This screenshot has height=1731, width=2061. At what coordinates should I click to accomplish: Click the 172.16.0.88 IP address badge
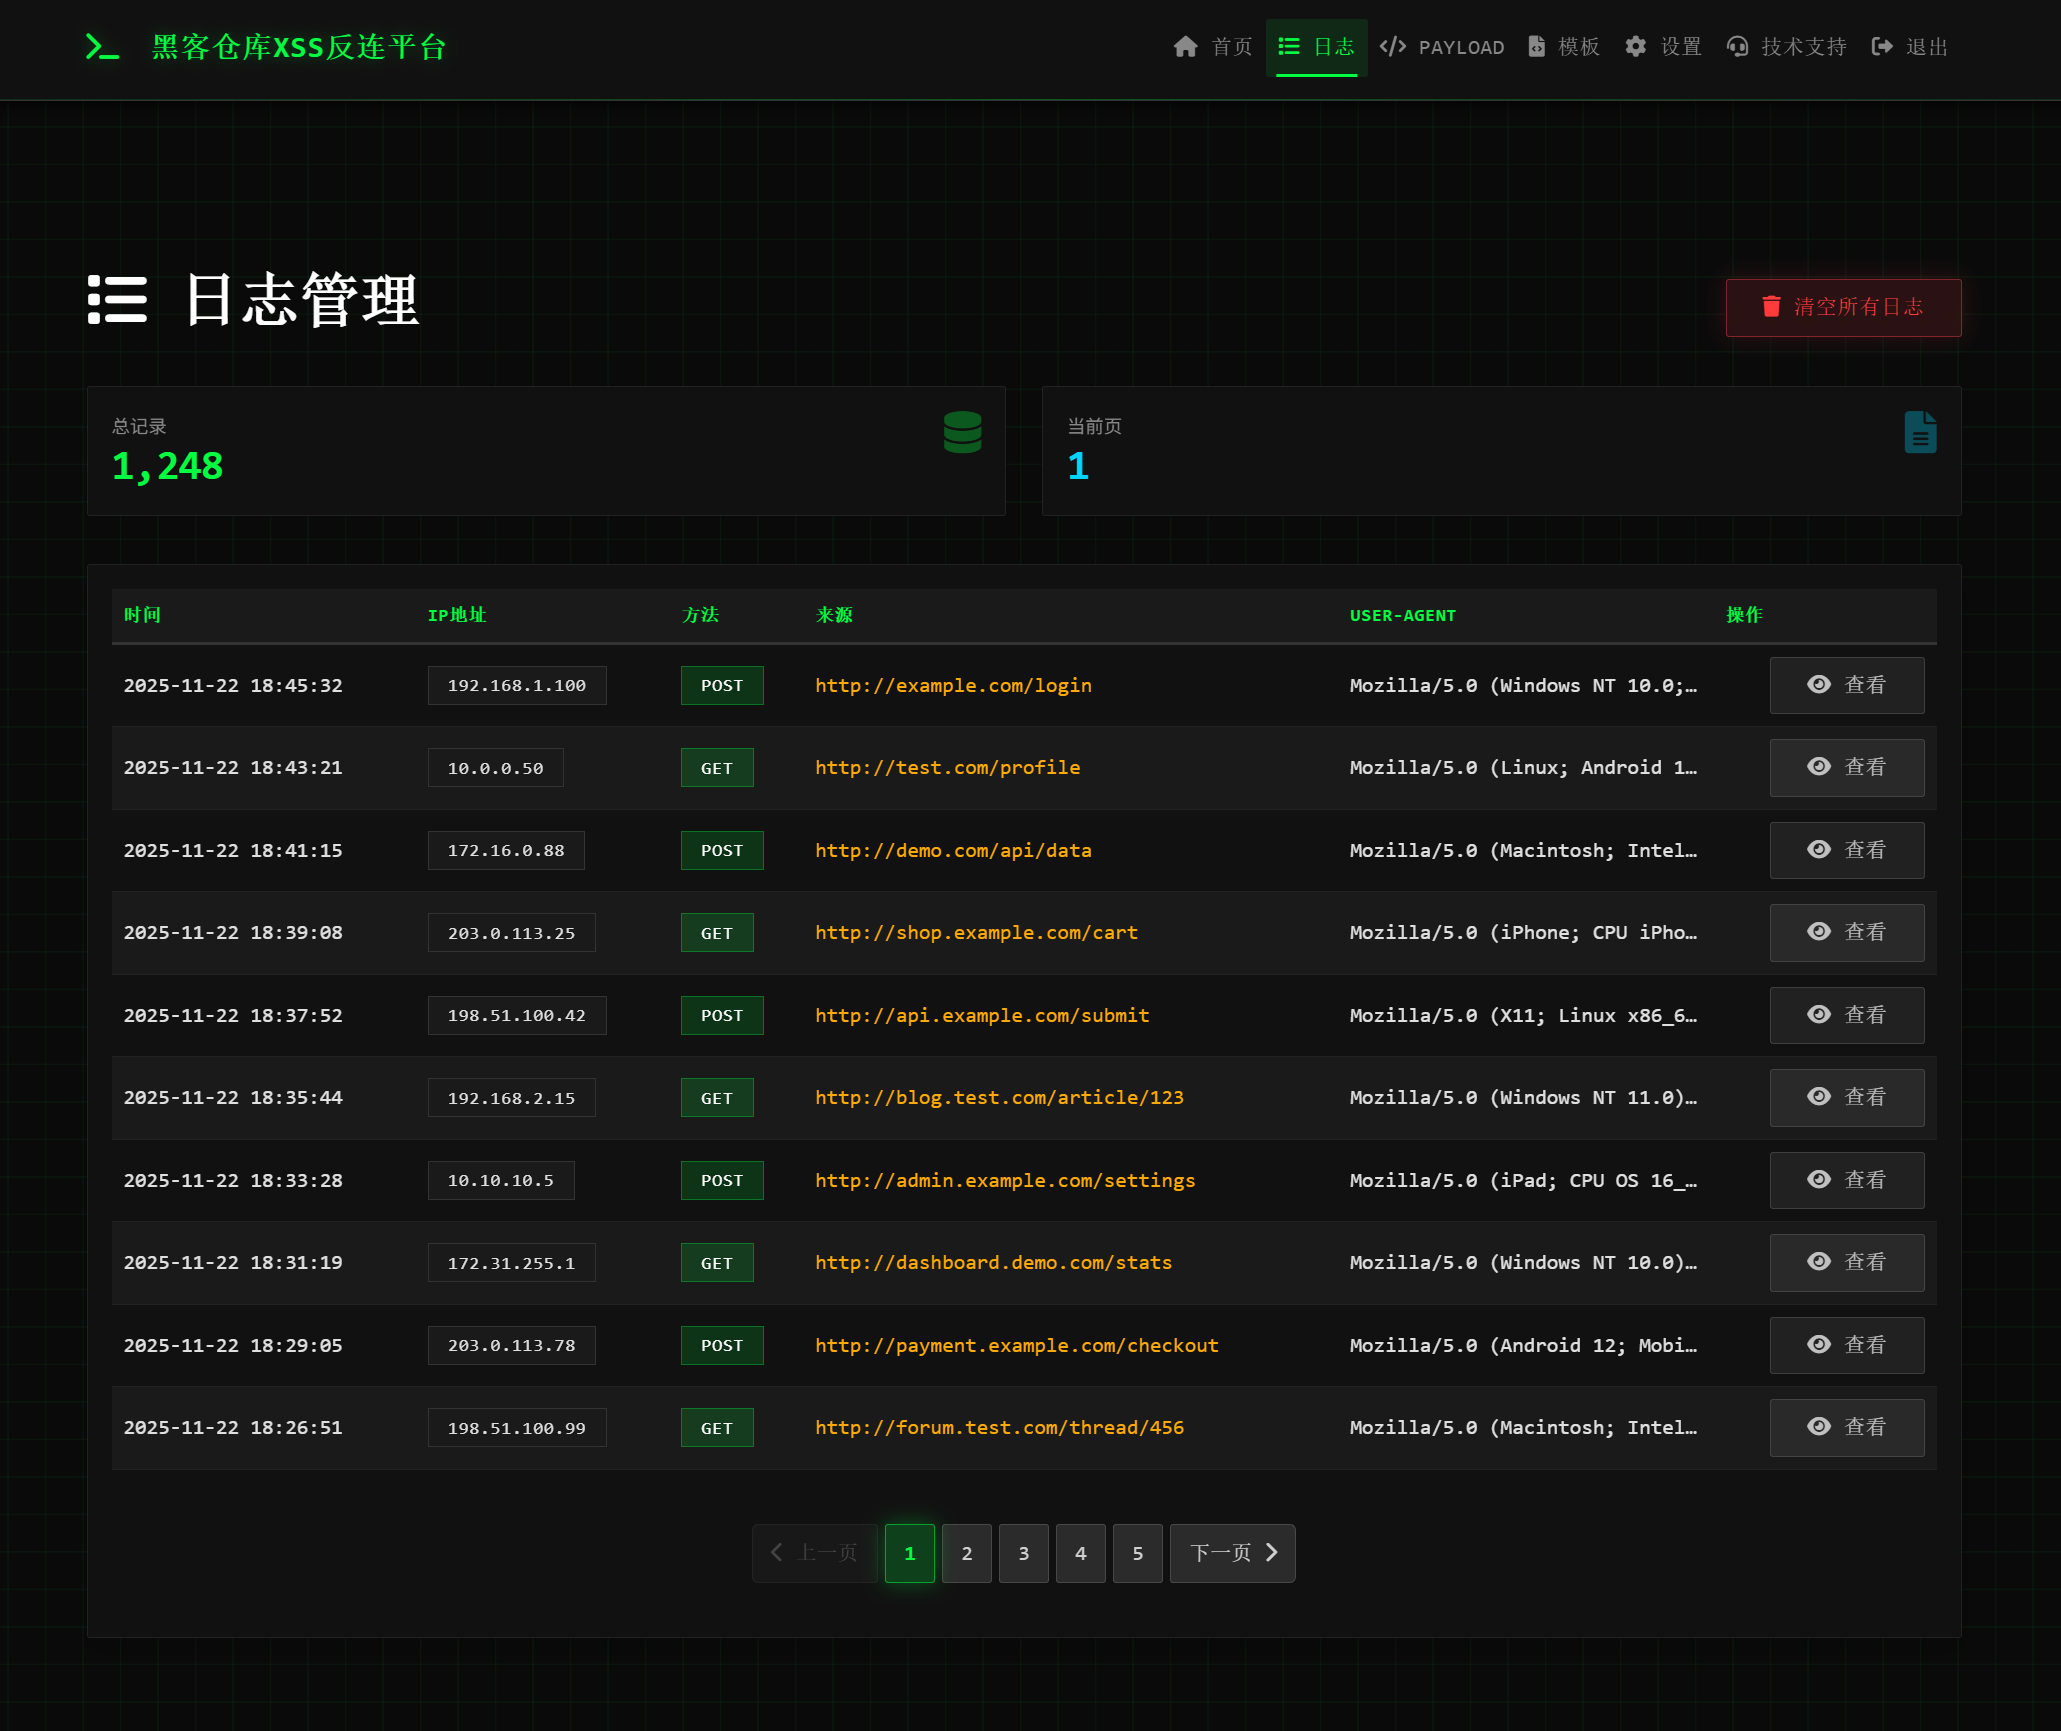tap(506, 850)
